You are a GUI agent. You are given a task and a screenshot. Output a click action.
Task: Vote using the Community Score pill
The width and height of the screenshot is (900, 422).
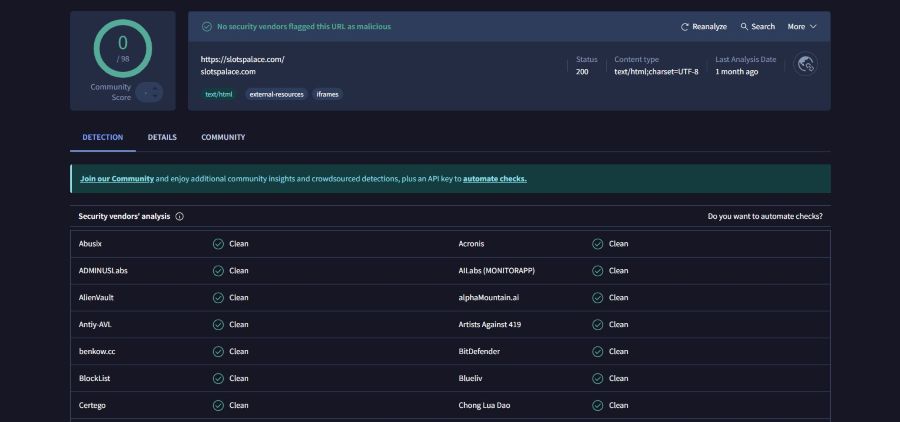pyautogui.click(x=149, y=92)
